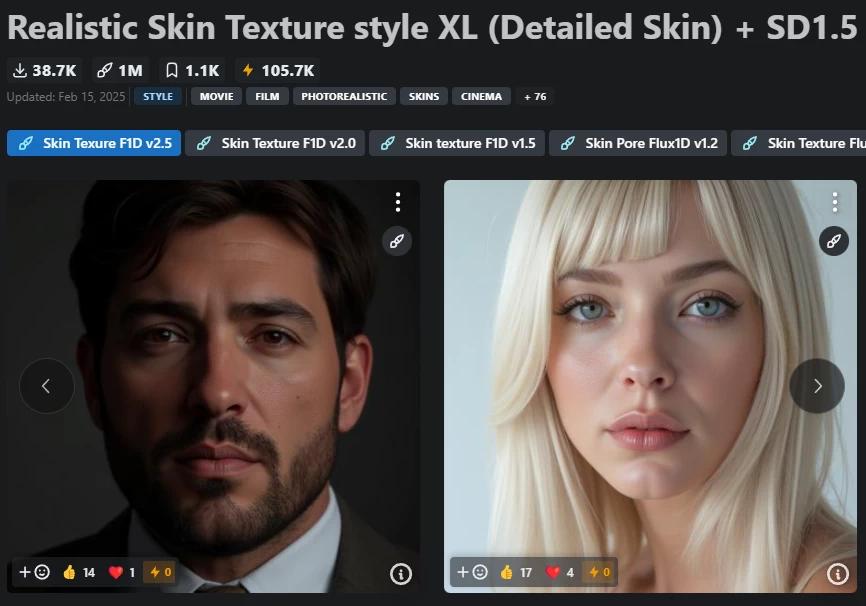Open three-dot menu on the man's image
866x606 pixels.
(397, 202)
